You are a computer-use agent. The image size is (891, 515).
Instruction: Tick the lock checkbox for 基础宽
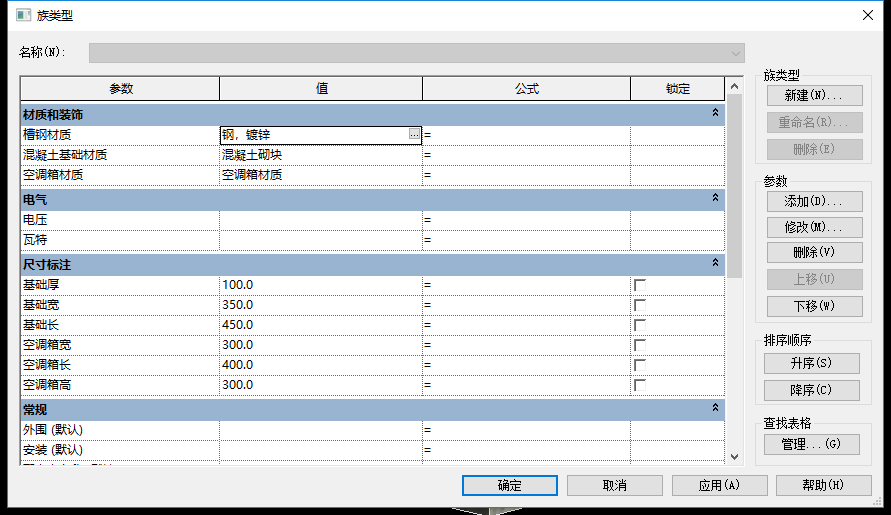(640, 305)
